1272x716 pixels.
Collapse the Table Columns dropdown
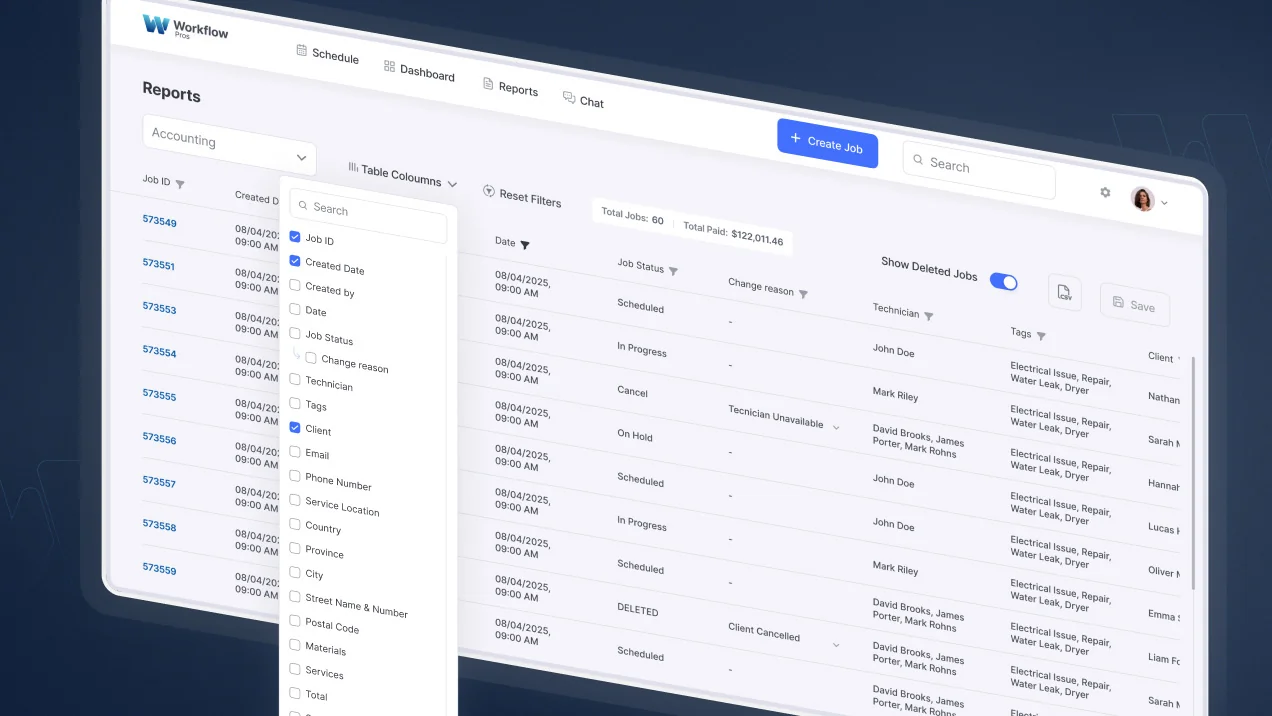point(452,184)
